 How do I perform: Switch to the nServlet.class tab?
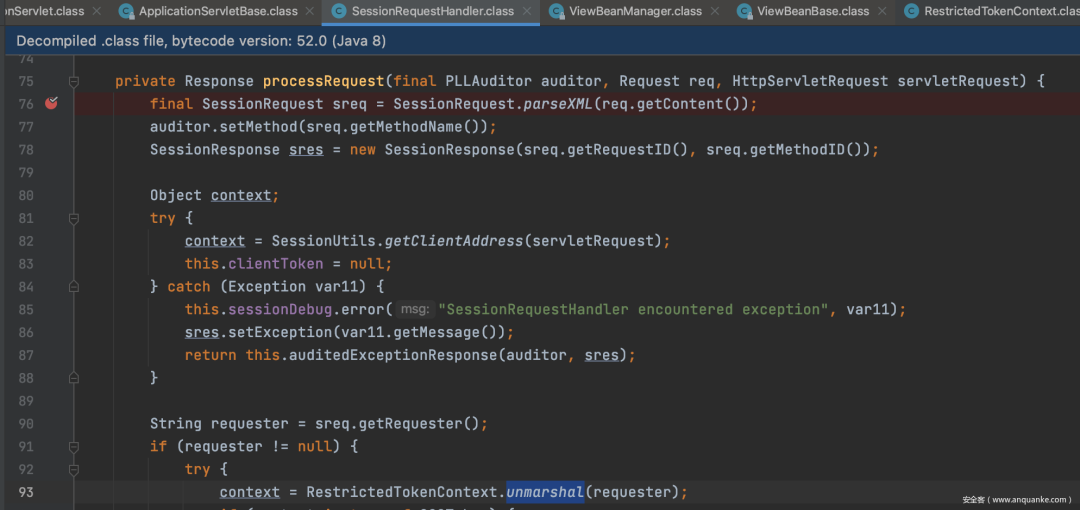[43, 12]
